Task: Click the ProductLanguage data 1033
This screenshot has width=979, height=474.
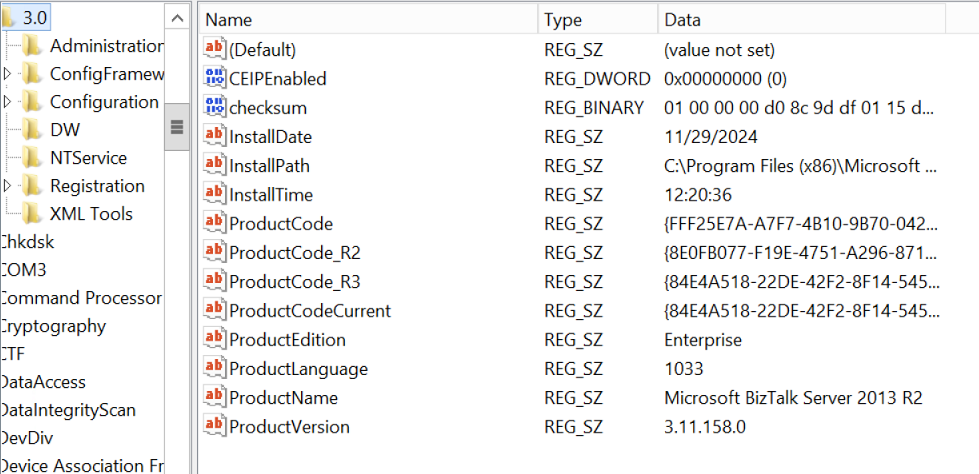Action: [x=684, y=369]
